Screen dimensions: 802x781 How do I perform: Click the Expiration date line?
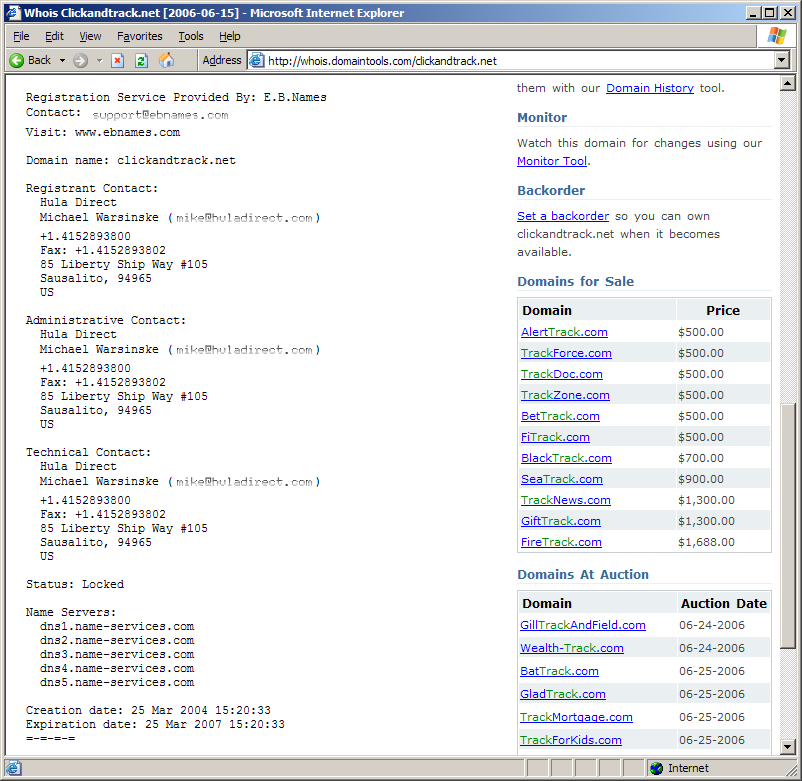pos(155,724)
